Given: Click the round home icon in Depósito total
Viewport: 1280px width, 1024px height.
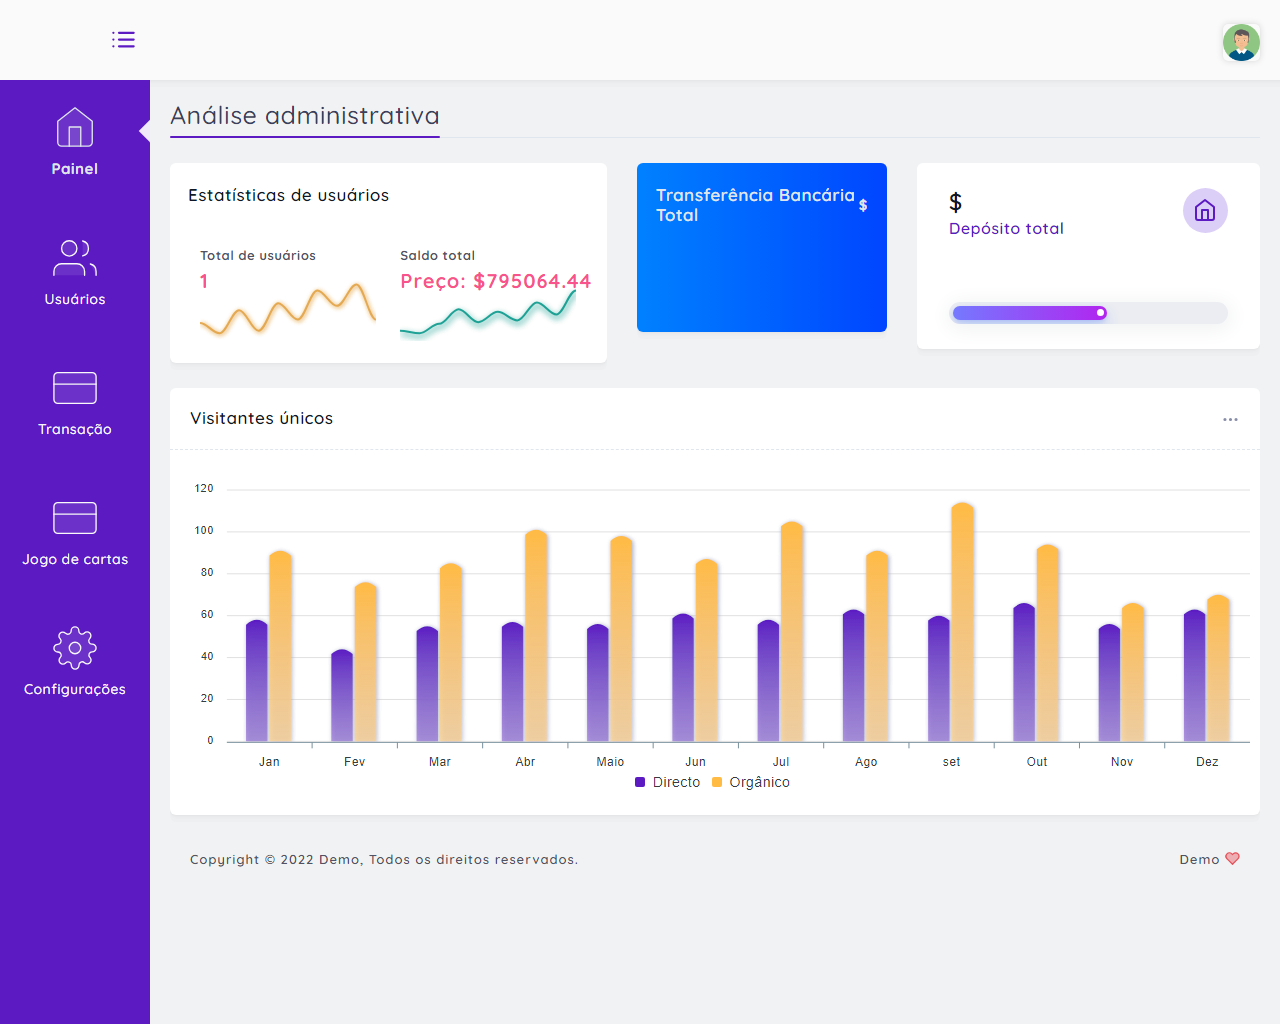Looking at the screenshot, I should point(1205,211).
